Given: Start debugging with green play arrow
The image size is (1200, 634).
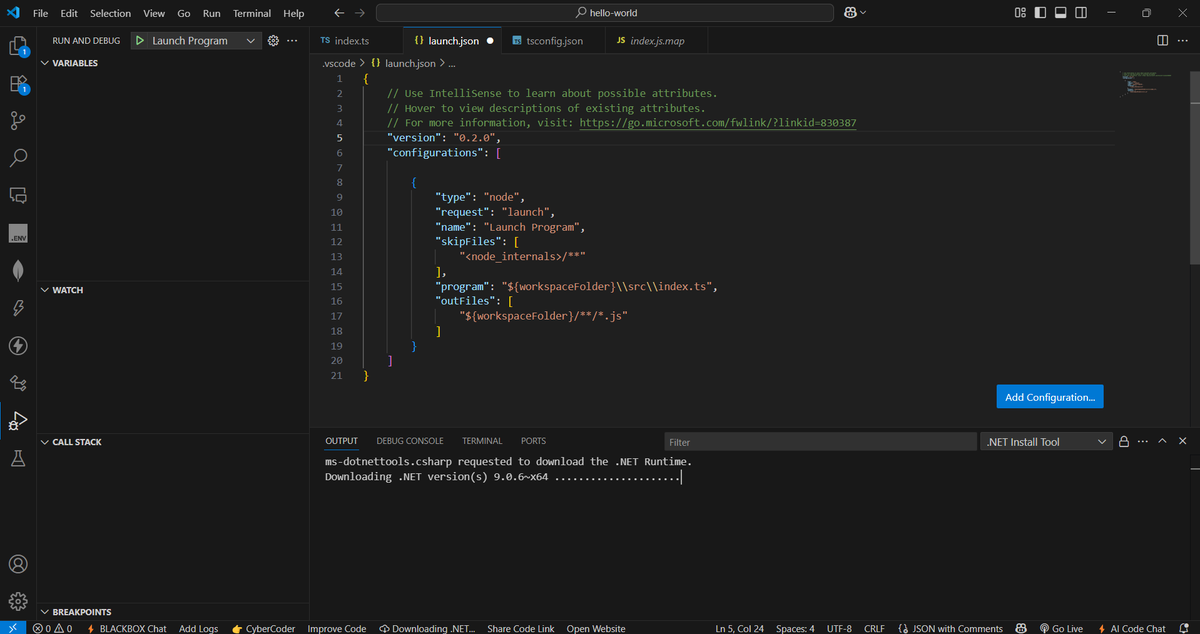Looking at the screenshot, I should pyautogui.click(x=141, y=41).
